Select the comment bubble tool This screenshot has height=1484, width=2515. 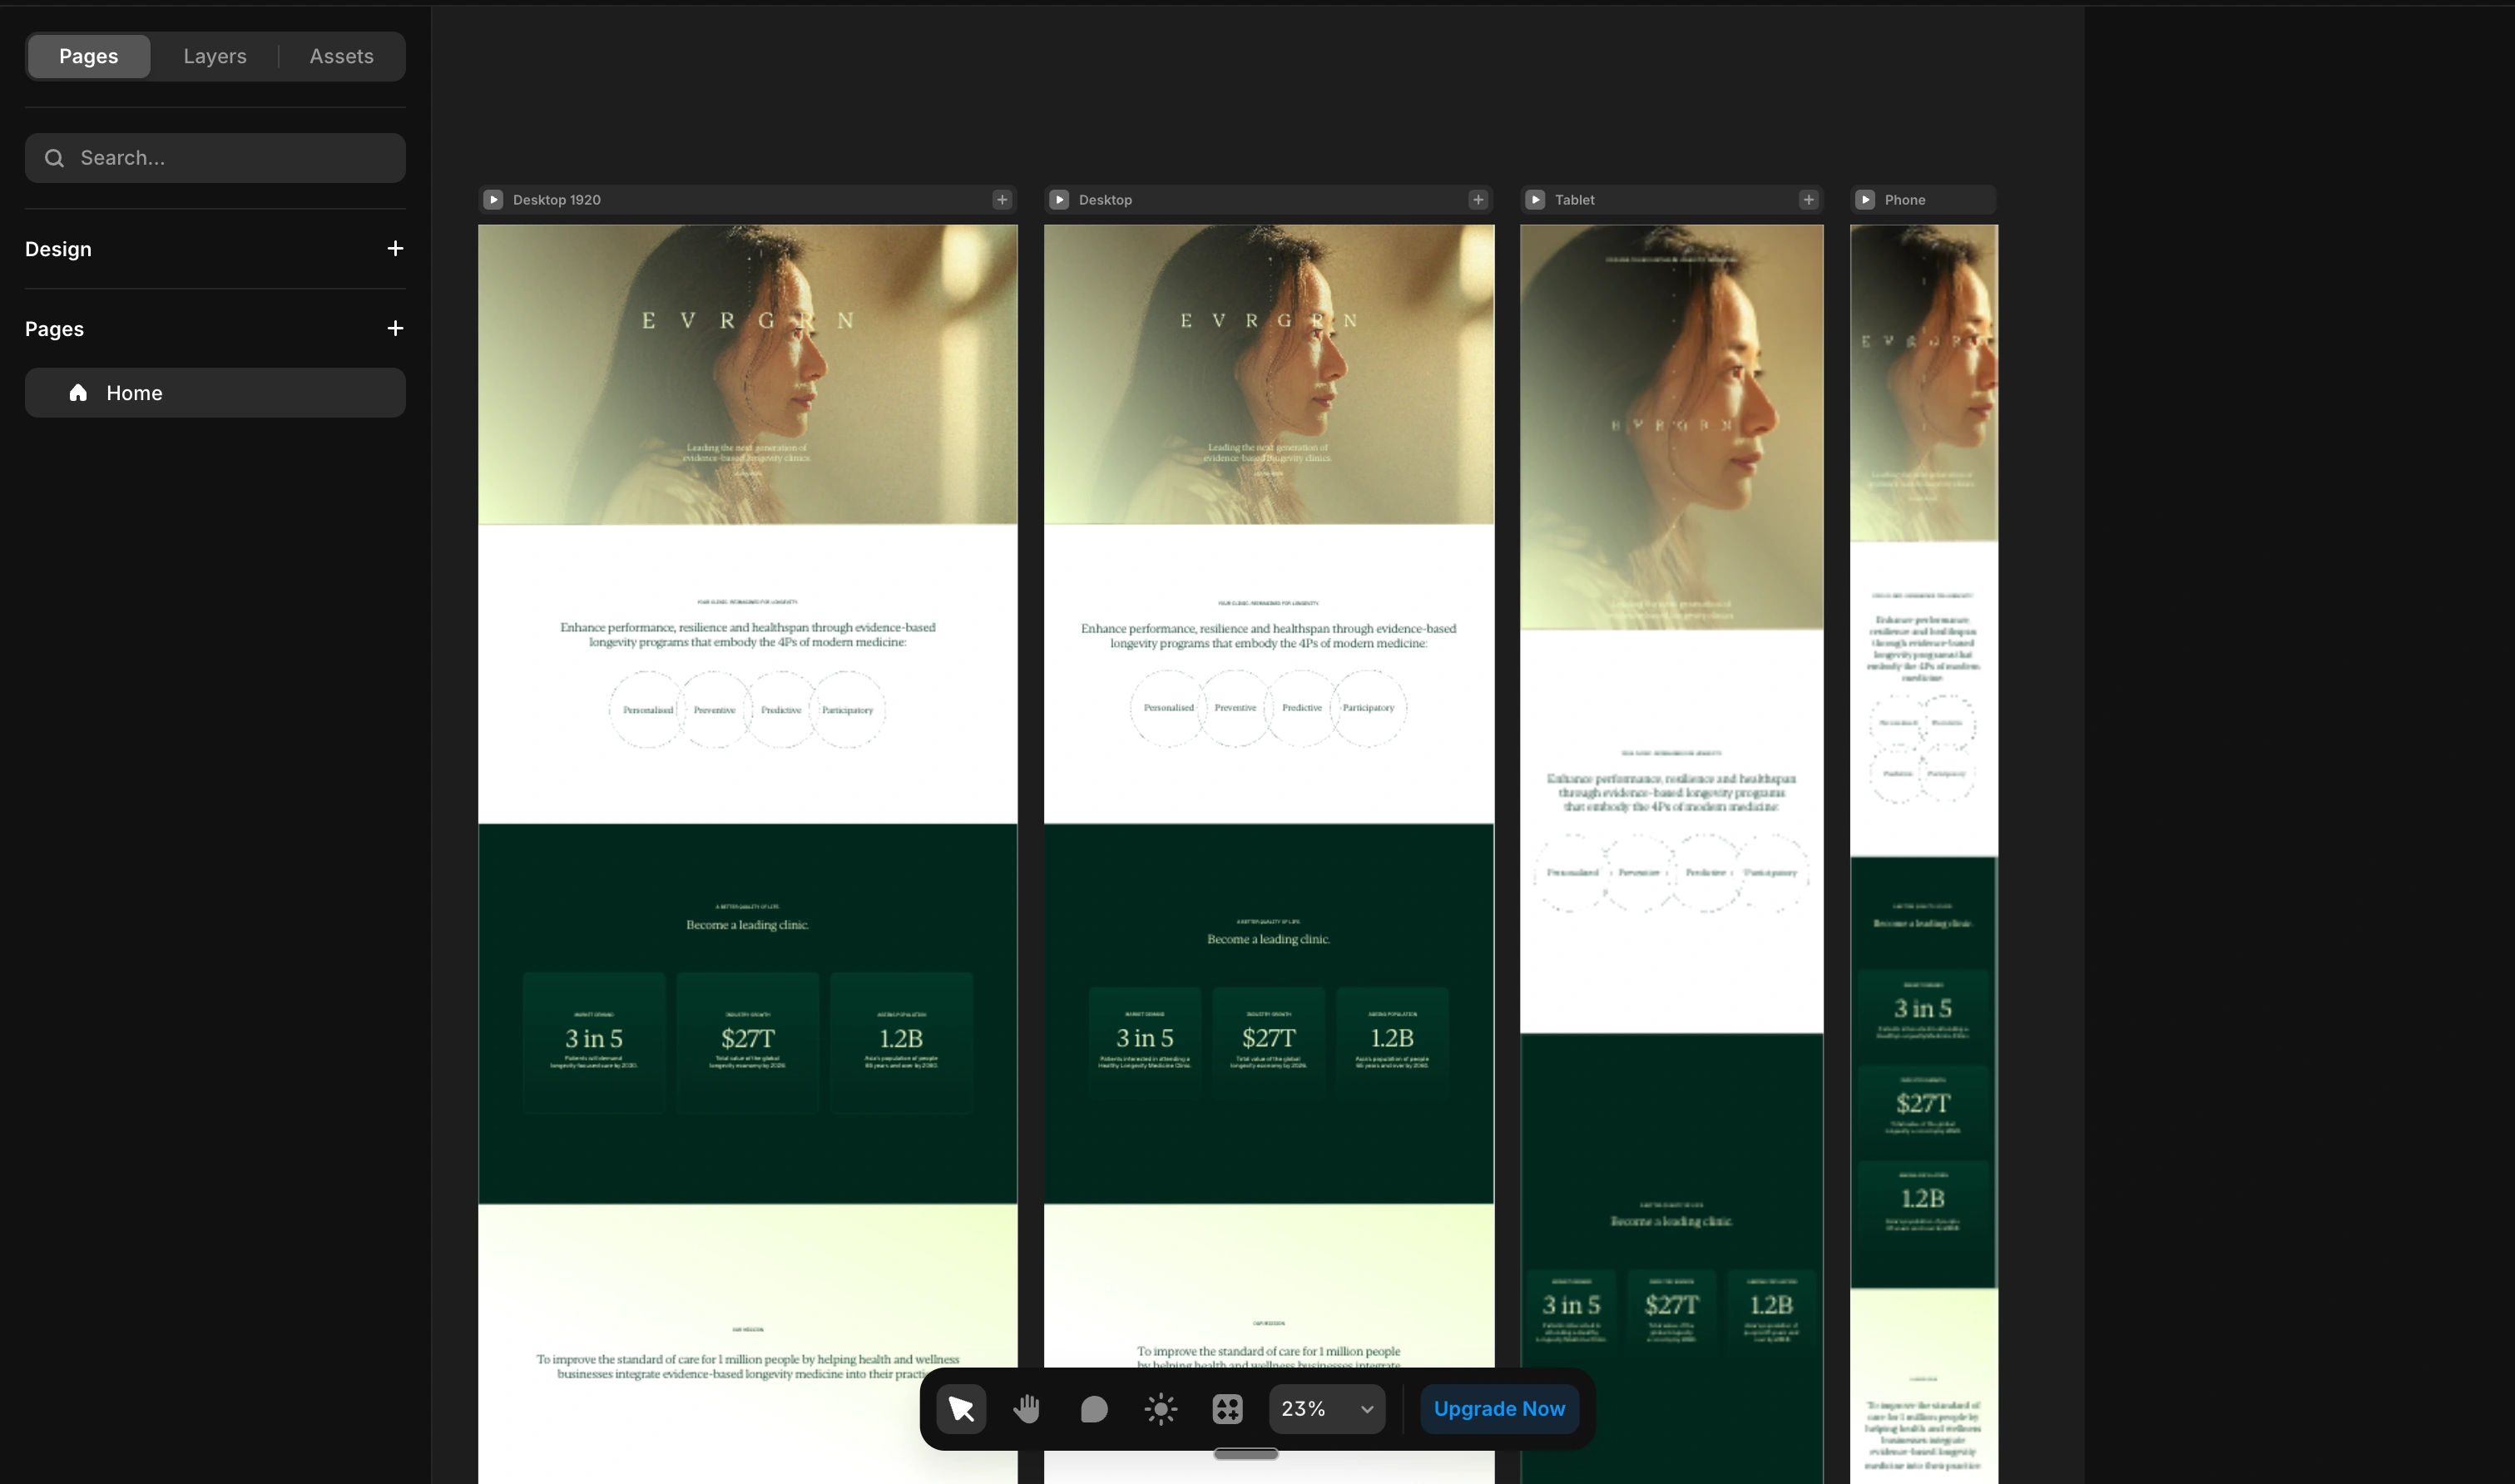[1094, 1408]
